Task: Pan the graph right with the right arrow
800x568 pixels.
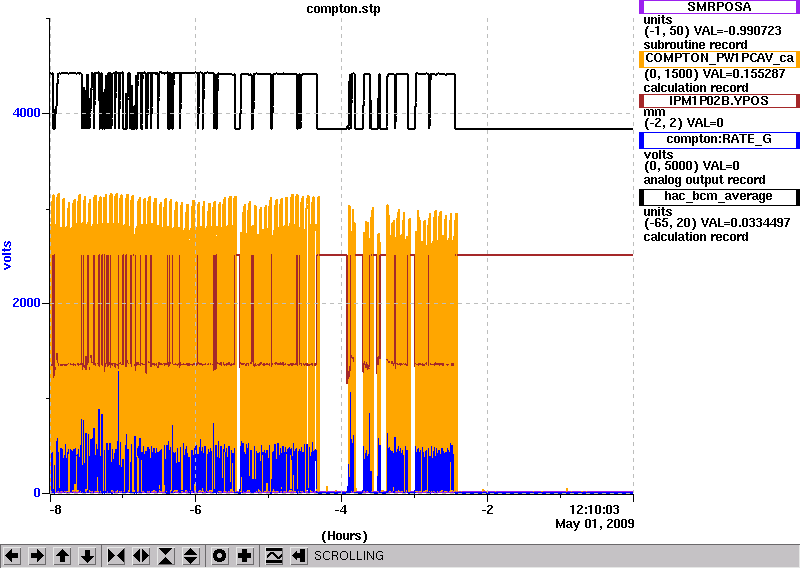Action: pyautogui.click(x=37, y=555)
